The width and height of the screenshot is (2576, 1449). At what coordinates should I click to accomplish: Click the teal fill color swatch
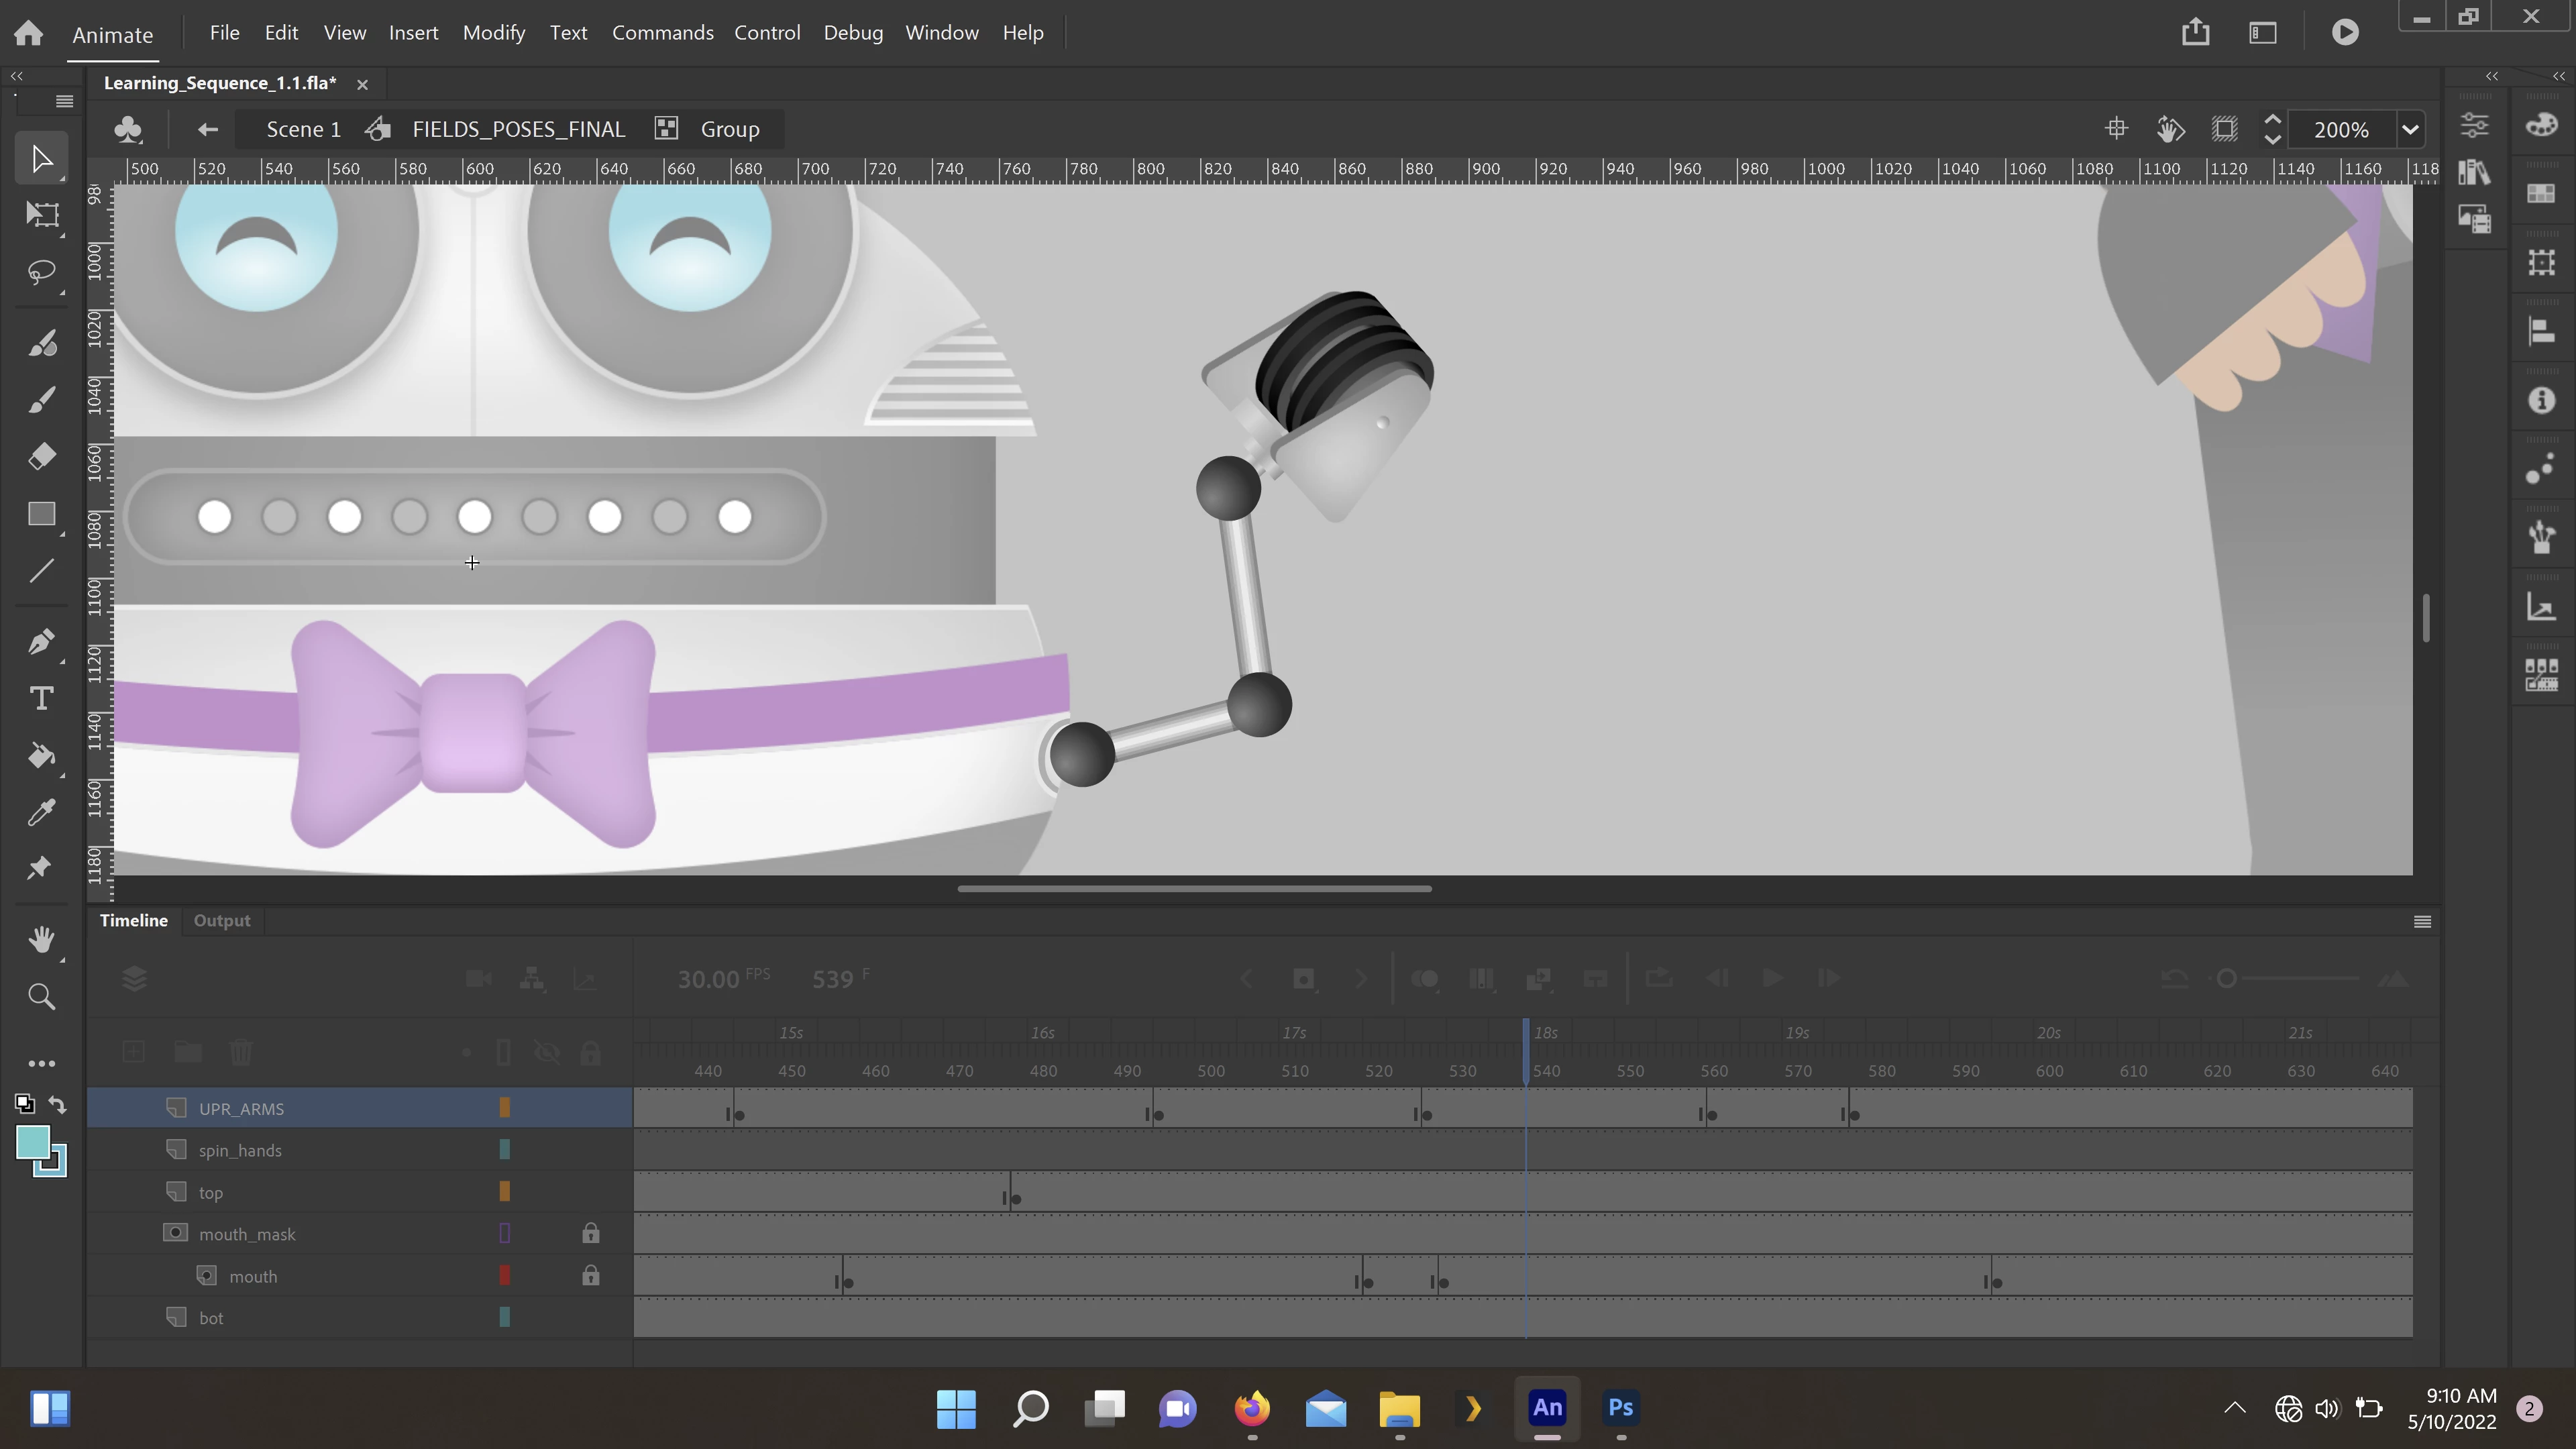33,1143
